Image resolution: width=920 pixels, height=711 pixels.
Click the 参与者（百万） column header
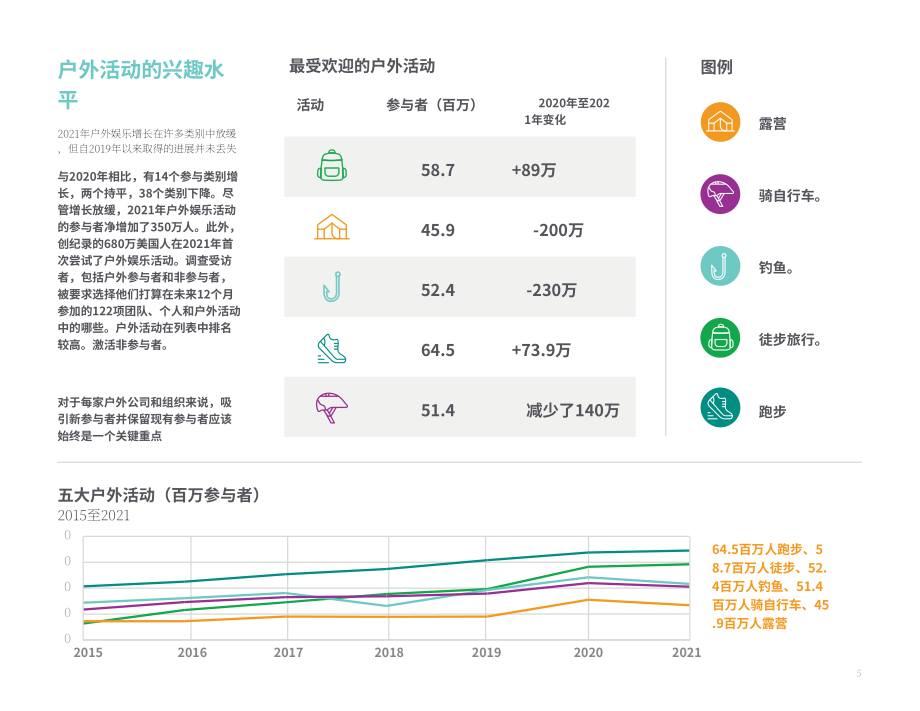point(431,105)
